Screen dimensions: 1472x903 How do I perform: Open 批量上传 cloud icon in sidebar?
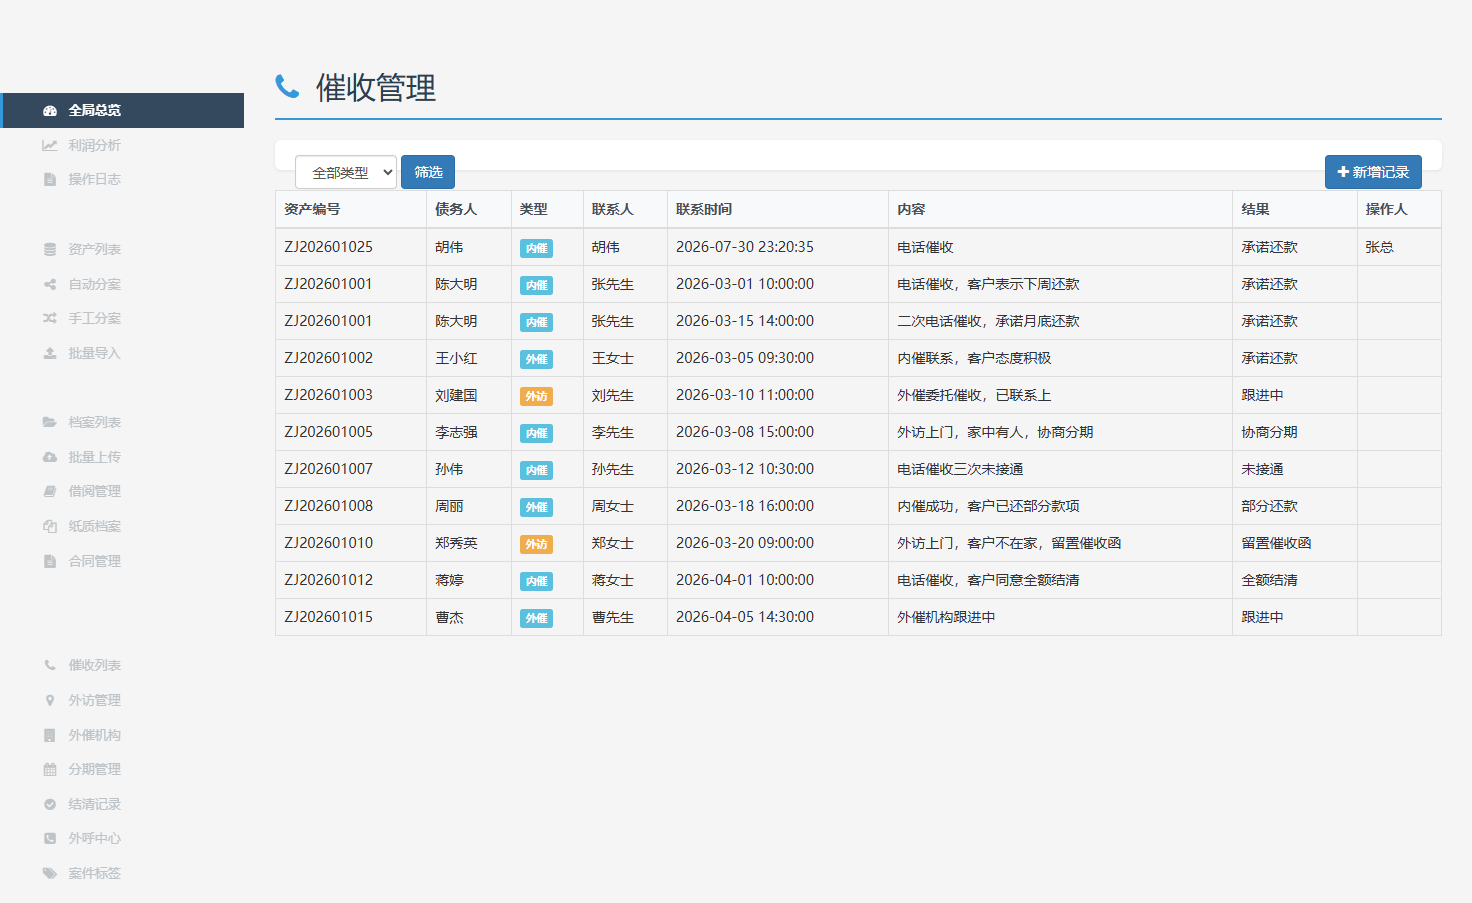(x=49, y=457)
